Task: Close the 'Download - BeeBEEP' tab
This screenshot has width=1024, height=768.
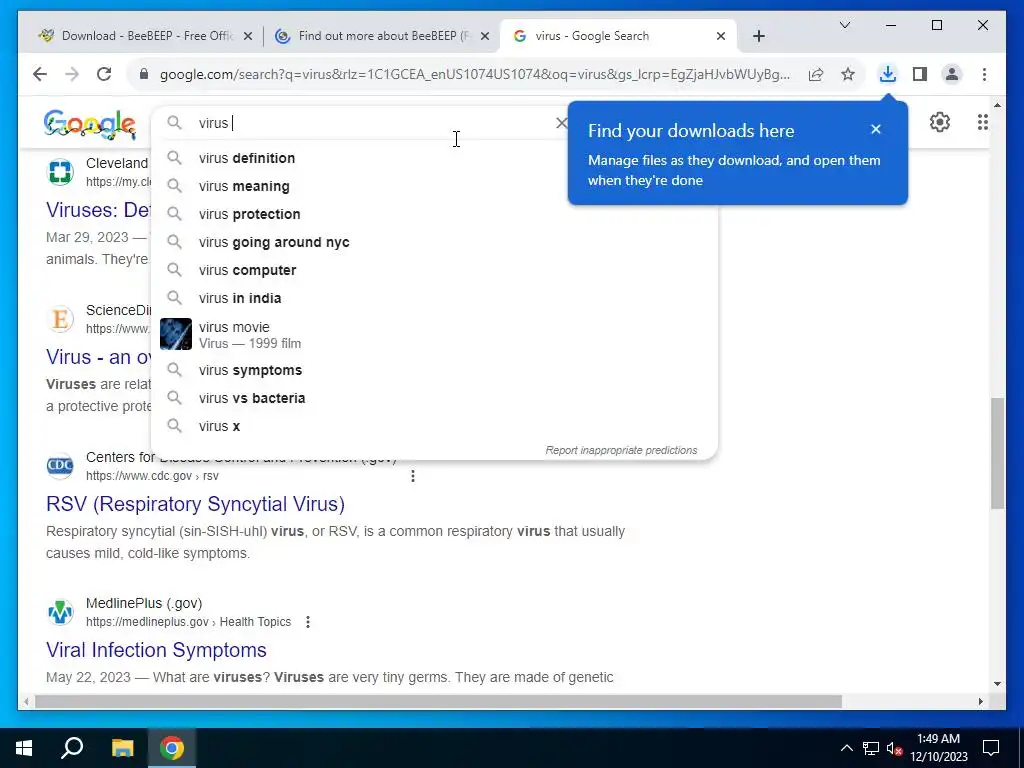Action: coord(248,37)
